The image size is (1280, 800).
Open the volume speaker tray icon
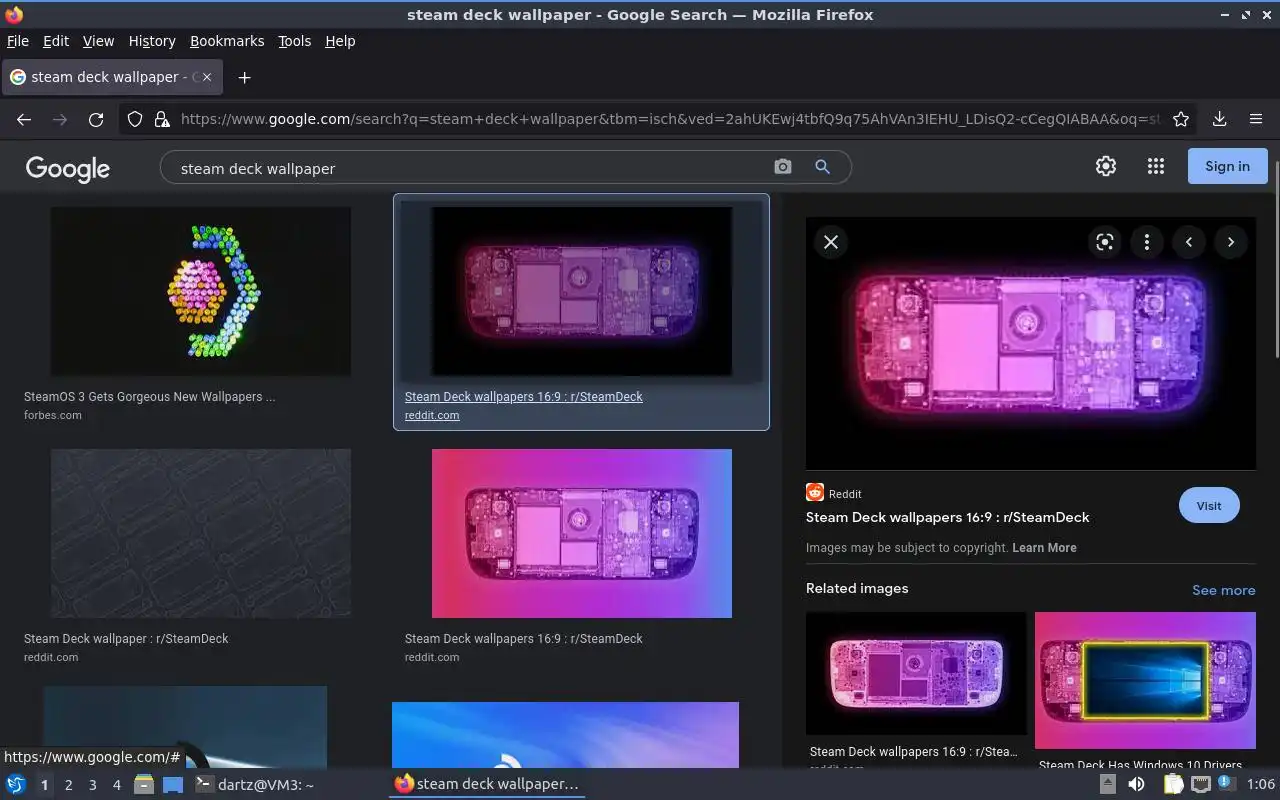[1136, 785]
